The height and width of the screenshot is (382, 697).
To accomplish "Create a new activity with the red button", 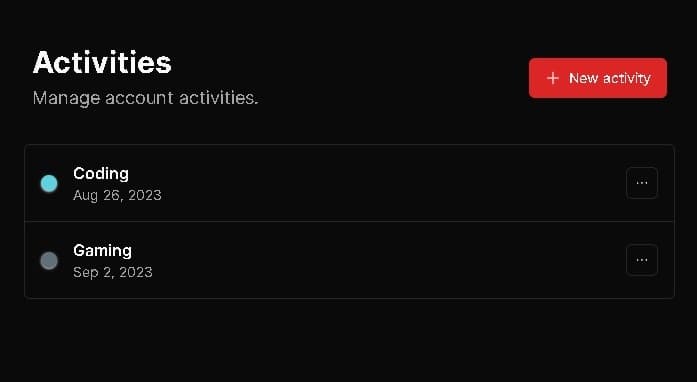I will [598, 78].
